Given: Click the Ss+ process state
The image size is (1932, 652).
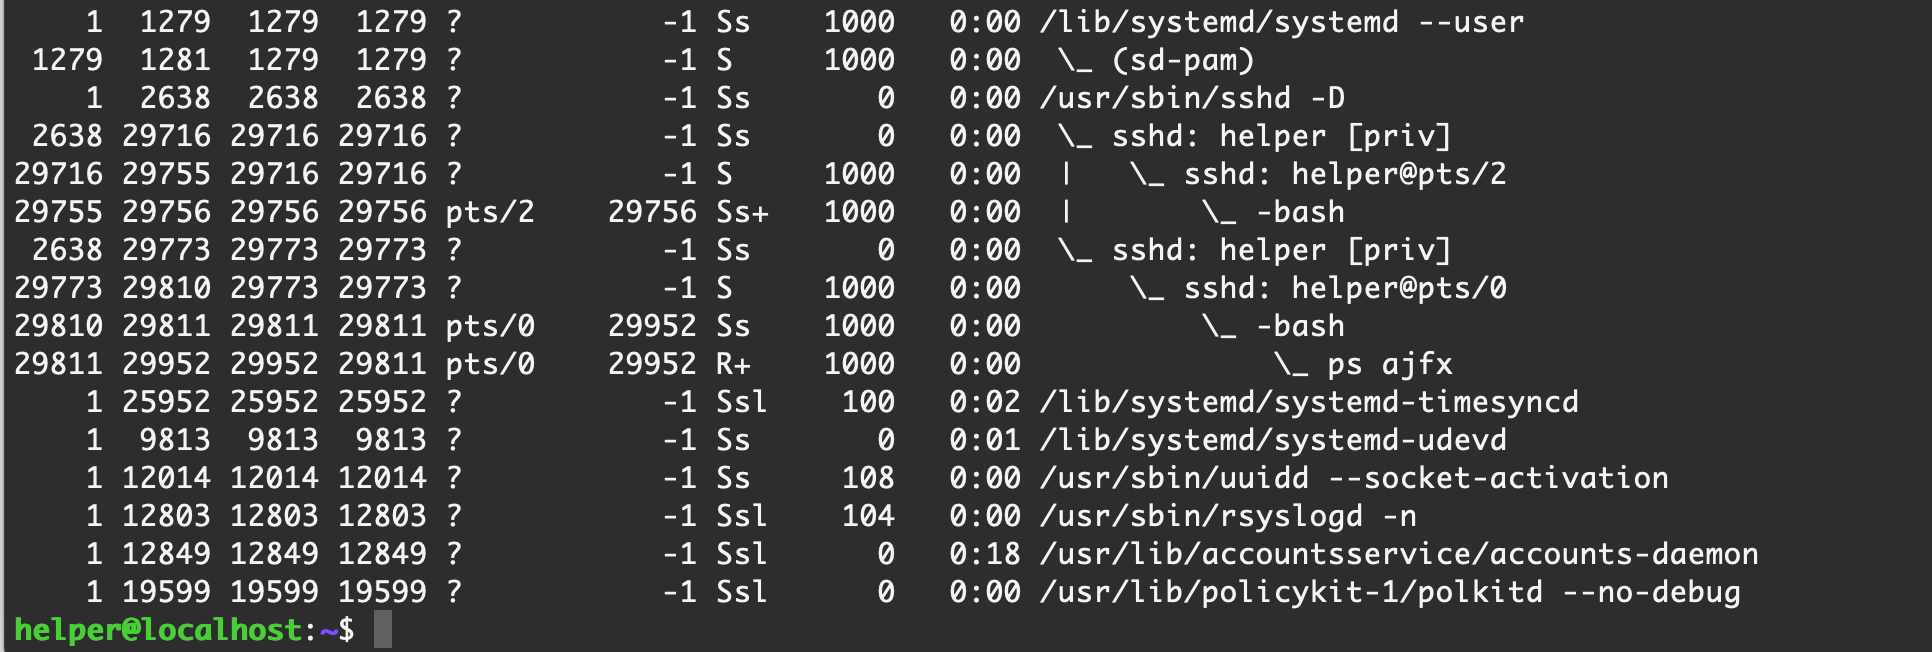Looking at the screenshot, I should pyautogui.click(x=742, y=212).
